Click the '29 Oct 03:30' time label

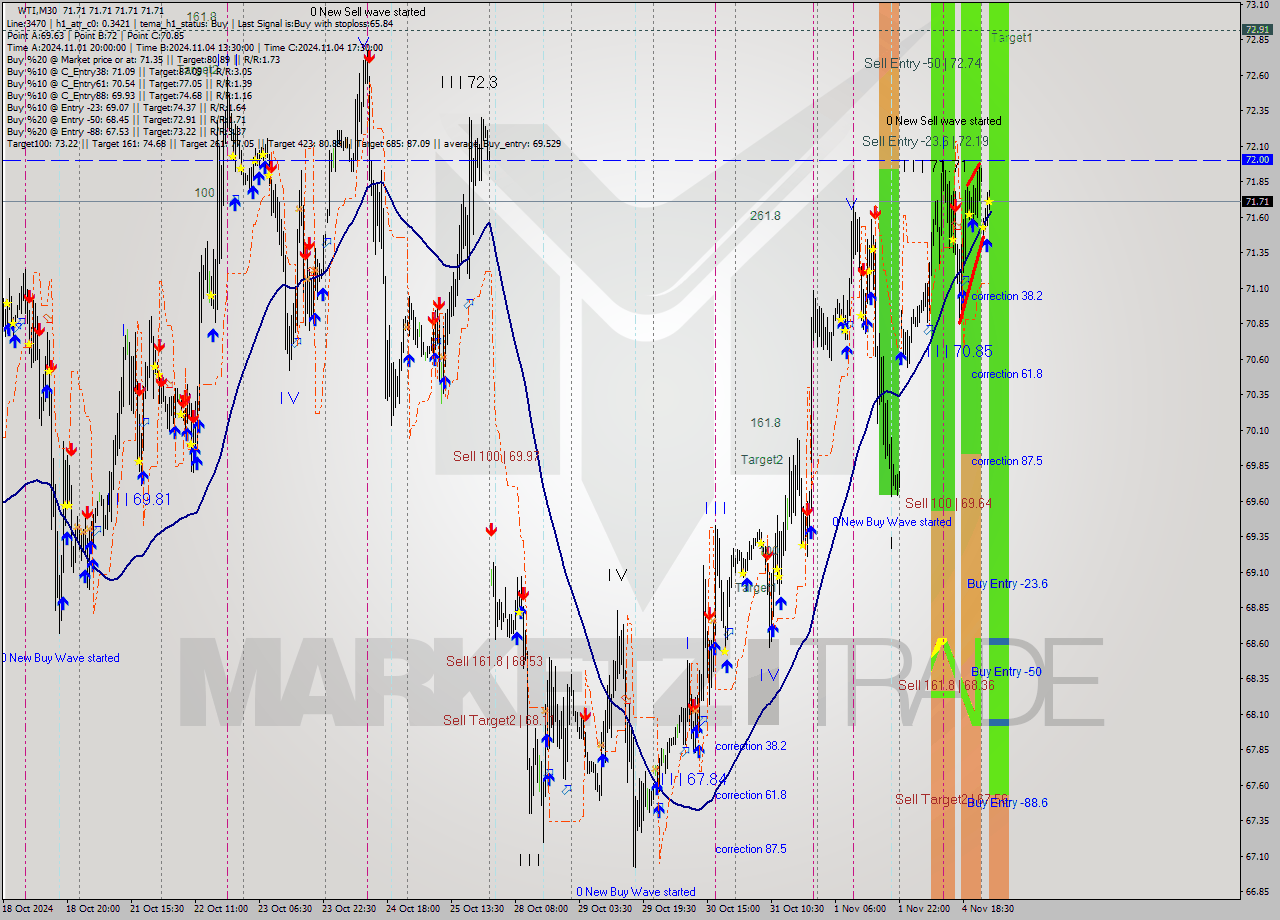point(604,909)
